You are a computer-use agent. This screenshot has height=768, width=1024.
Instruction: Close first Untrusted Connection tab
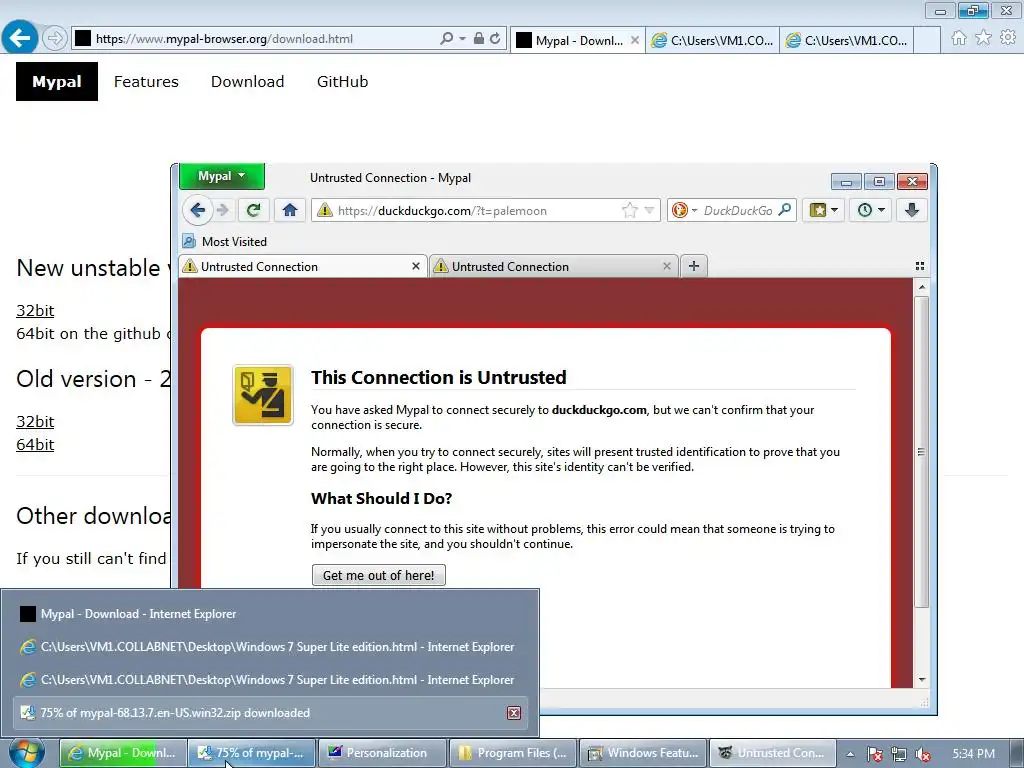pos(416,266)
